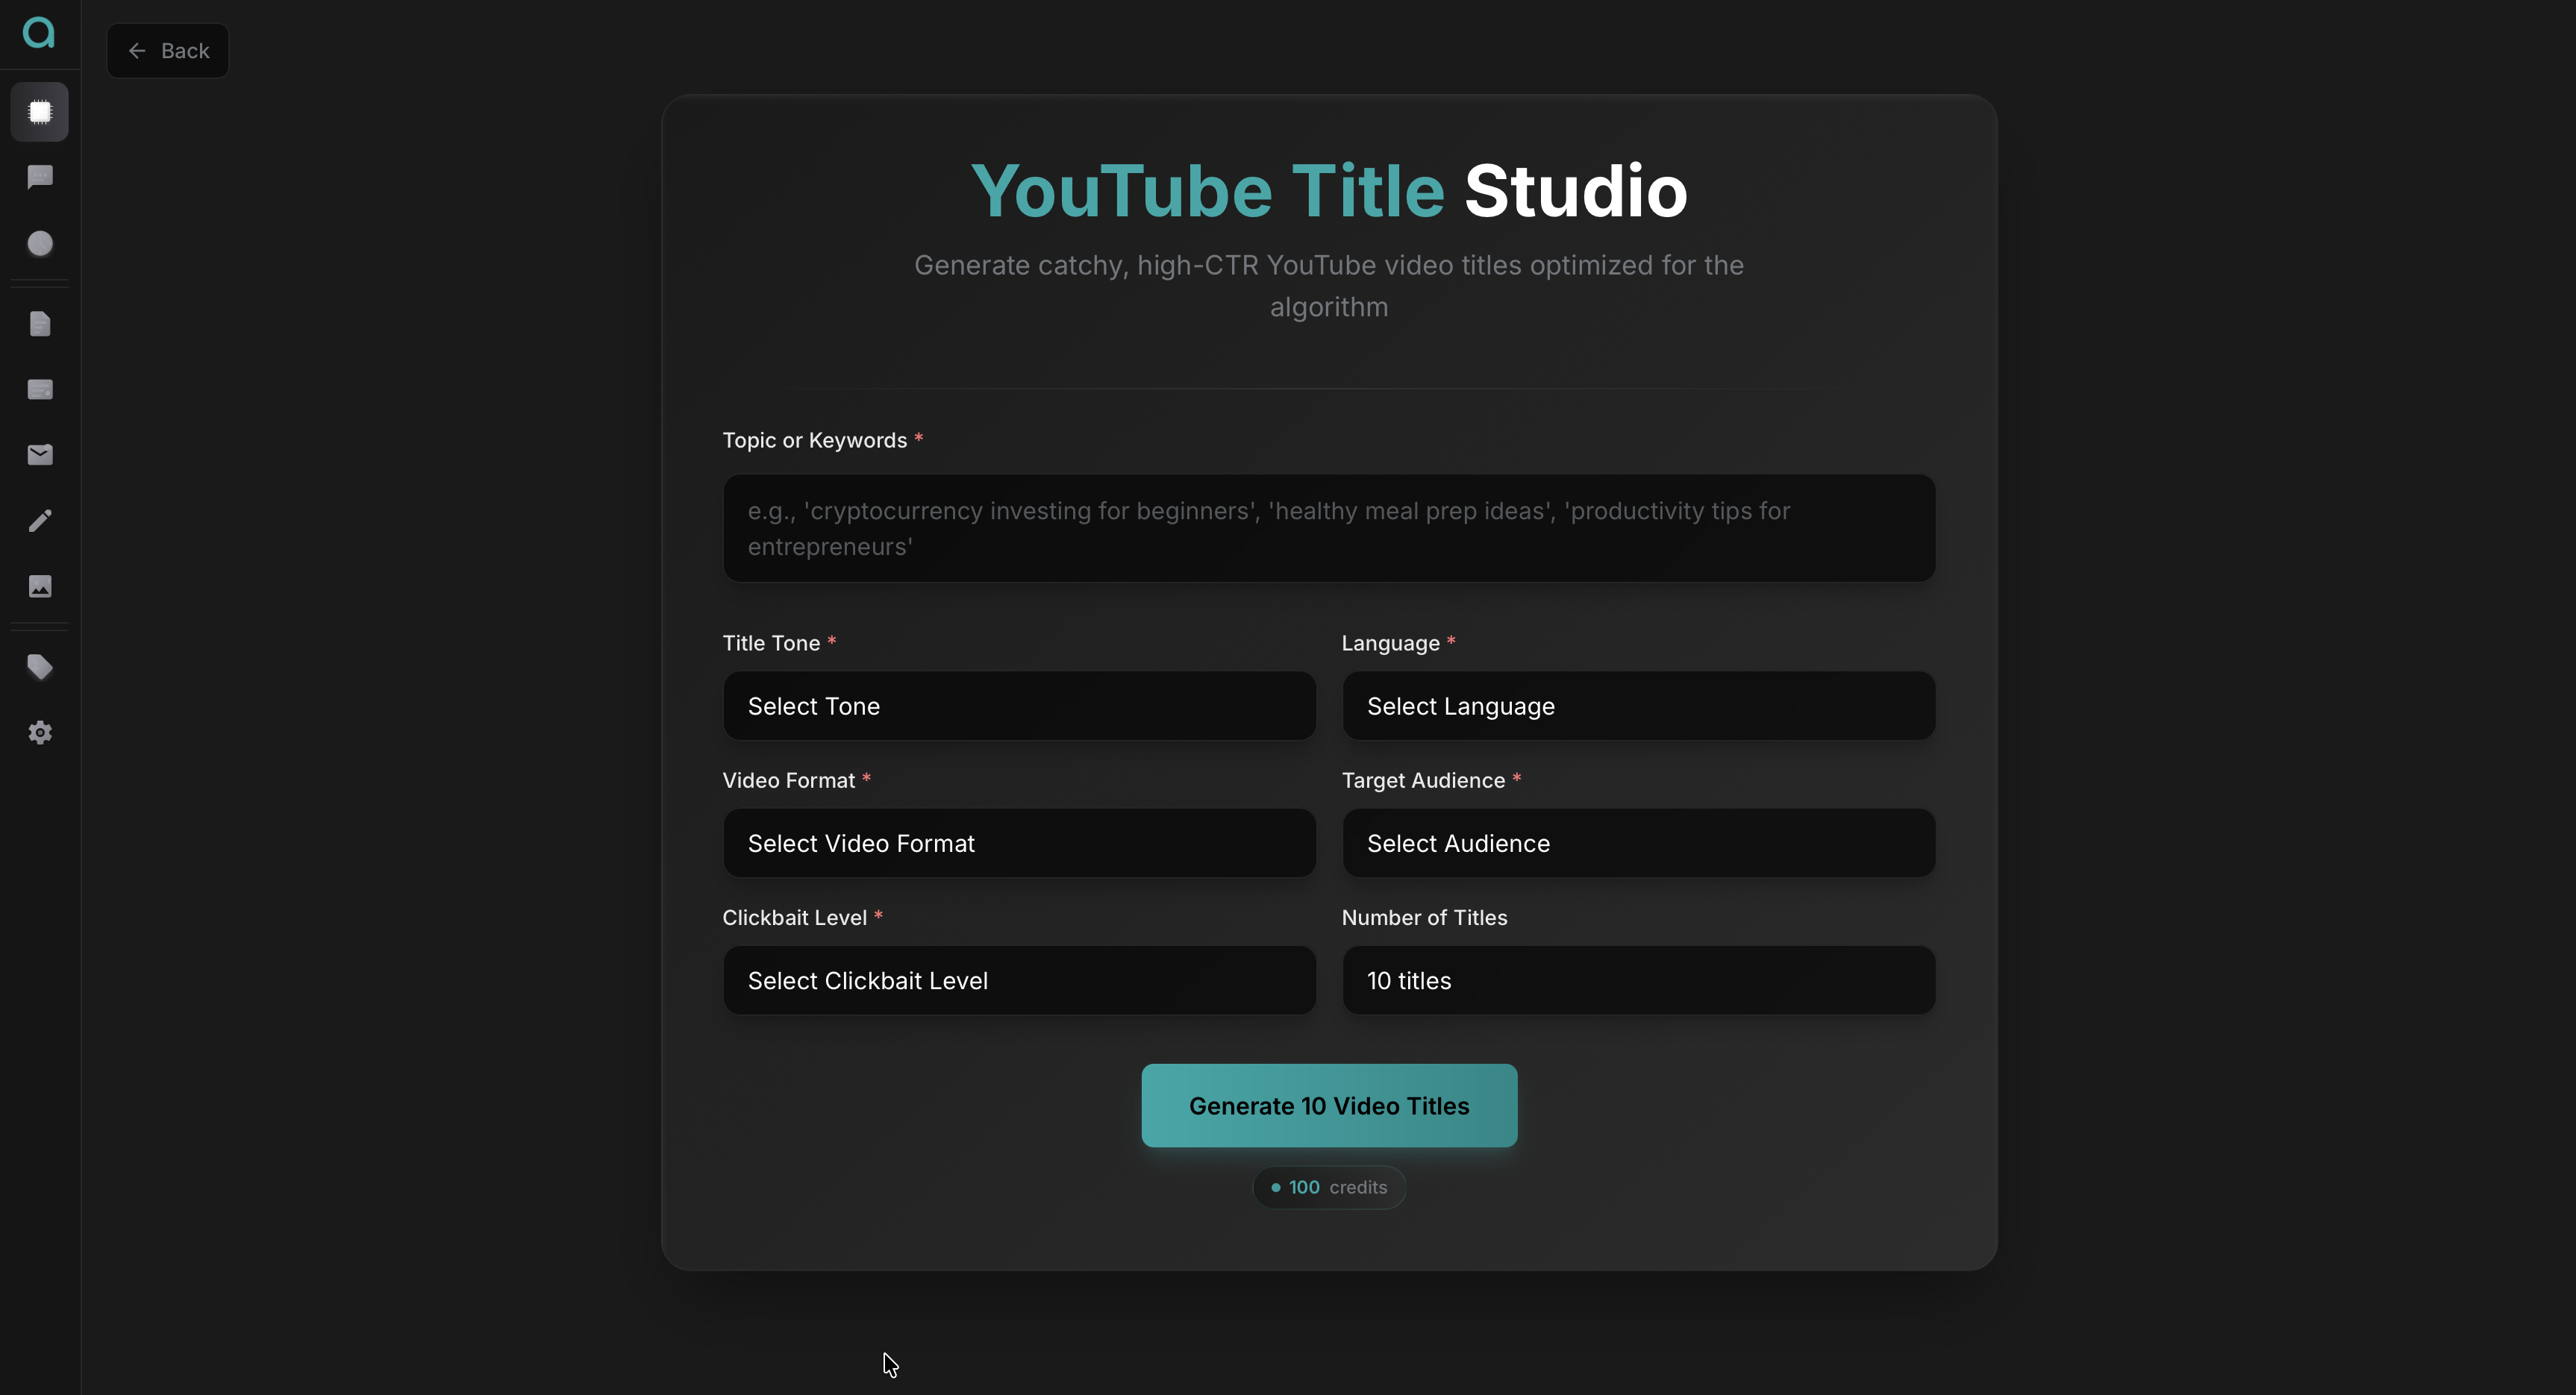Screen dimensions: 2576x1395
Task: Open the pencil writing tool
Action: coord(40,520)
